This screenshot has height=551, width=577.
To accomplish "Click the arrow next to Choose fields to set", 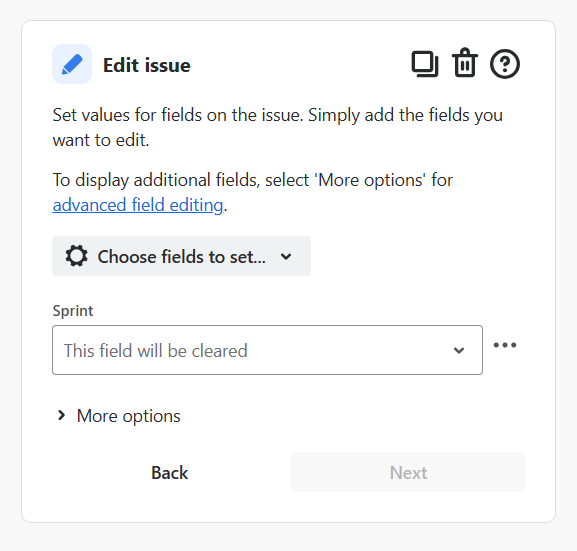I will pyautogui.click(x=286, y=257).
